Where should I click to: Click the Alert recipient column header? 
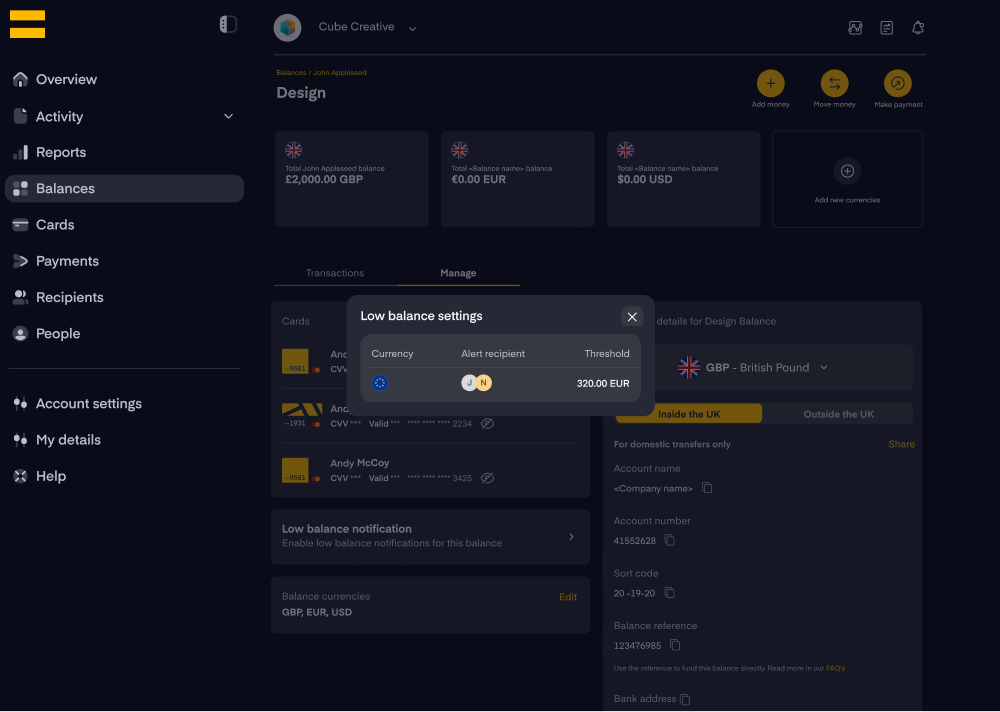(493, 354)
